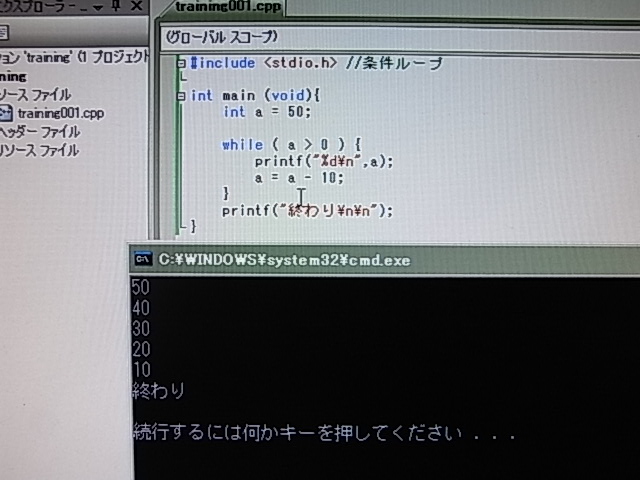Select the ソース ファイル folder
This screenshot has height=480, width=640.
point(36,95)
